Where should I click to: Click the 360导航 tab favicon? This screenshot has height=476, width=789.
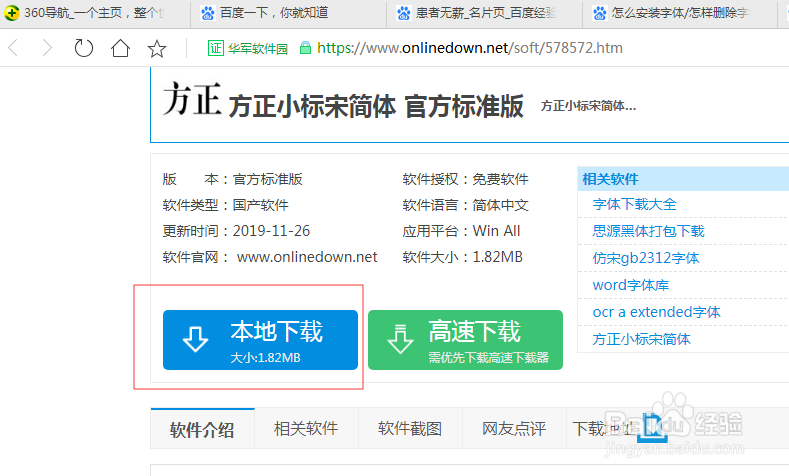12,13
